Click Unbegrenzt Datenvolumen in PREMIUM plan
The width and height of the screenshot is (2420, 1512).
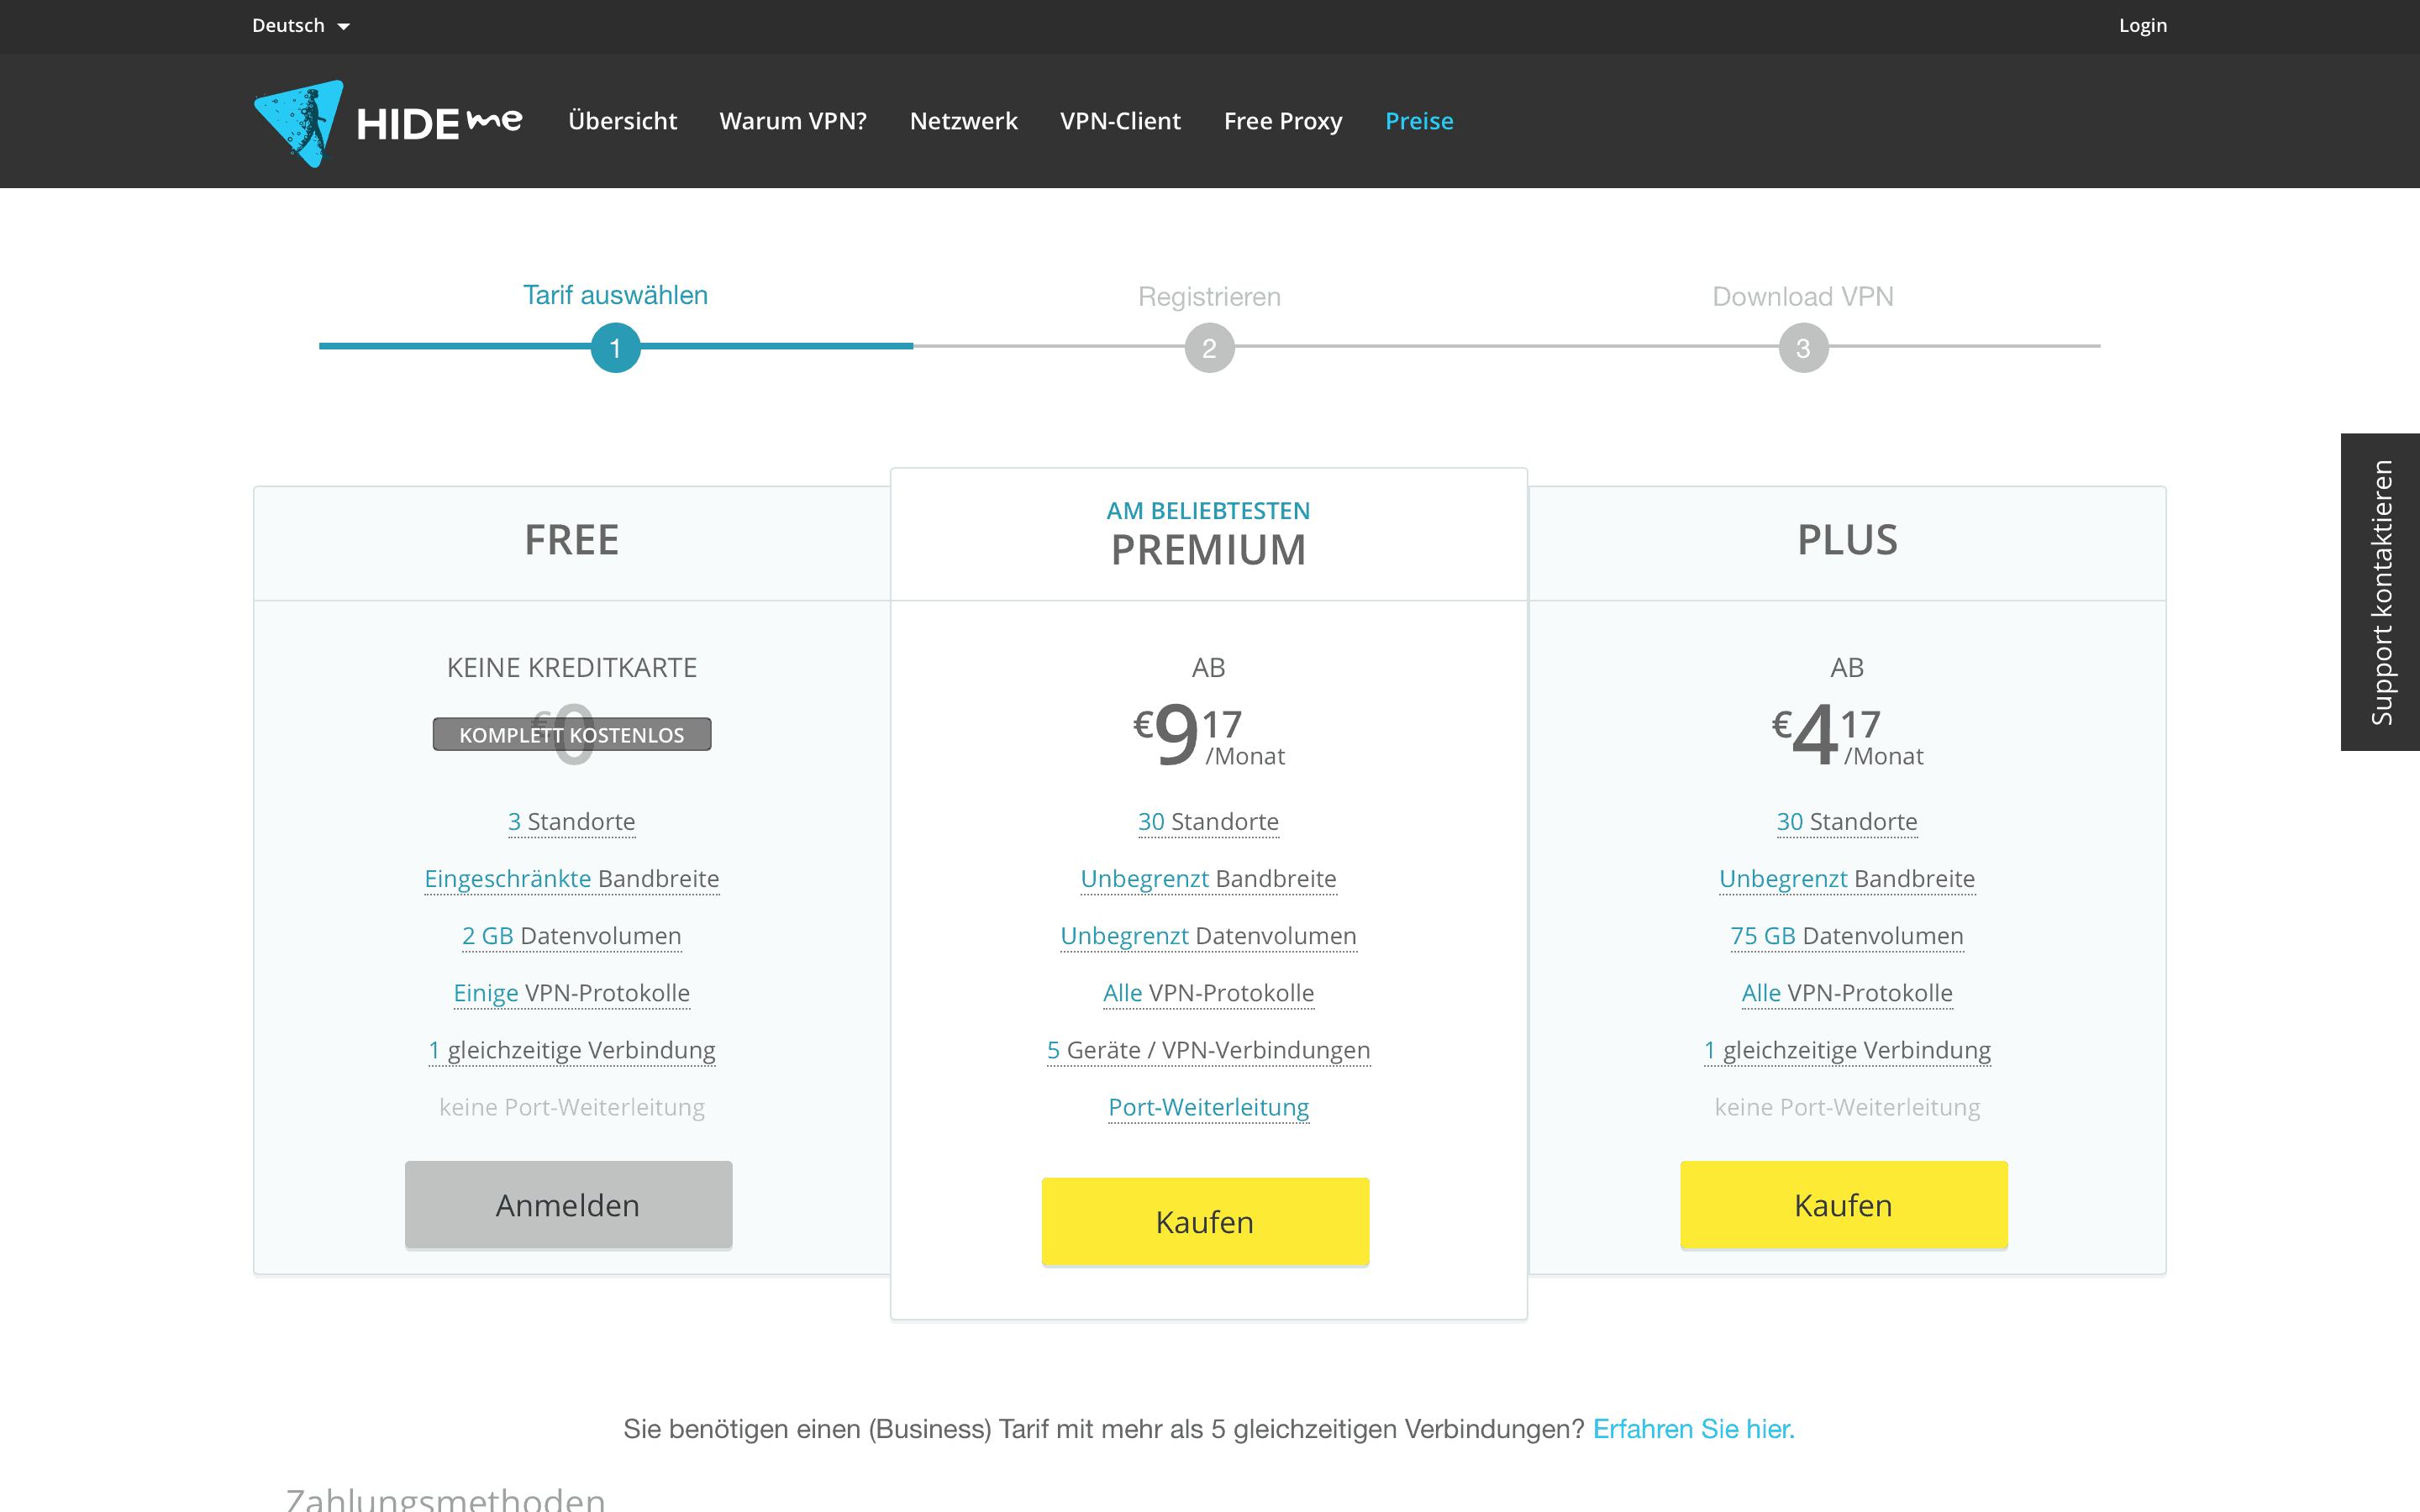point(1208,936)
